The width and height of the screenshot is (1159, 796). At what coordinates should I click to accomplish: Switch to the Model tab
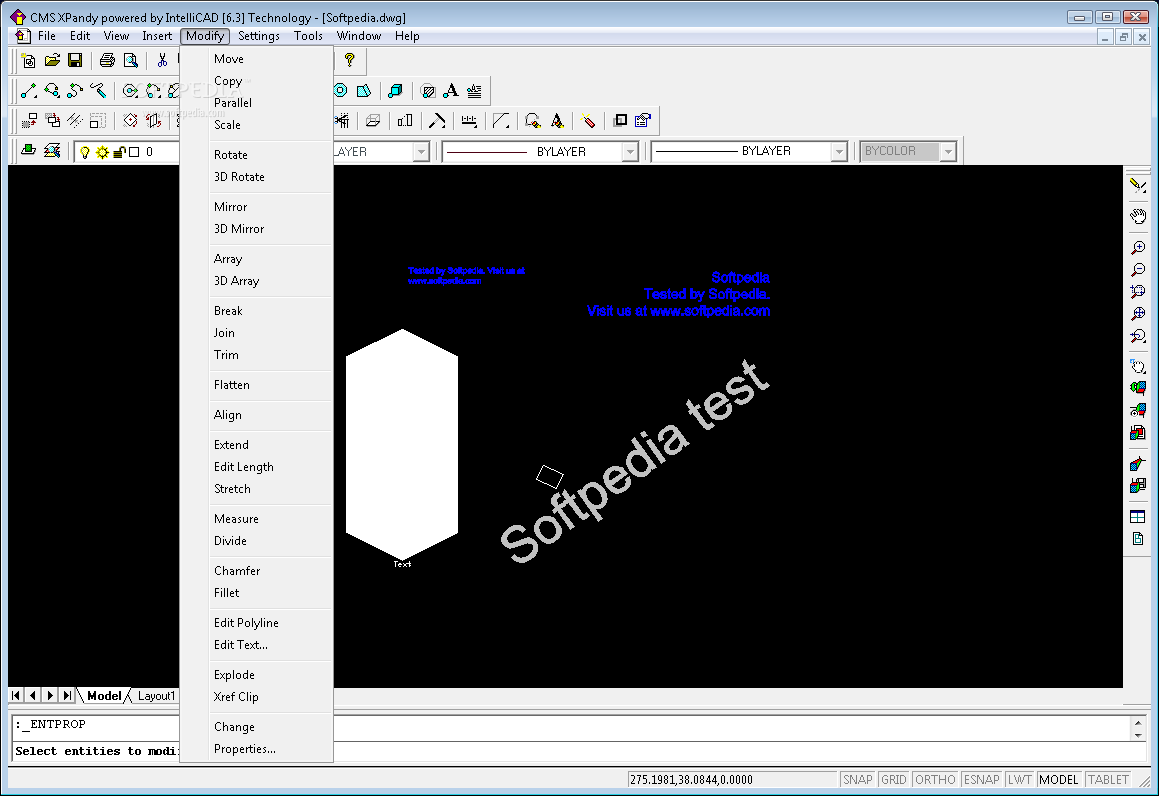tap(103, 696)
